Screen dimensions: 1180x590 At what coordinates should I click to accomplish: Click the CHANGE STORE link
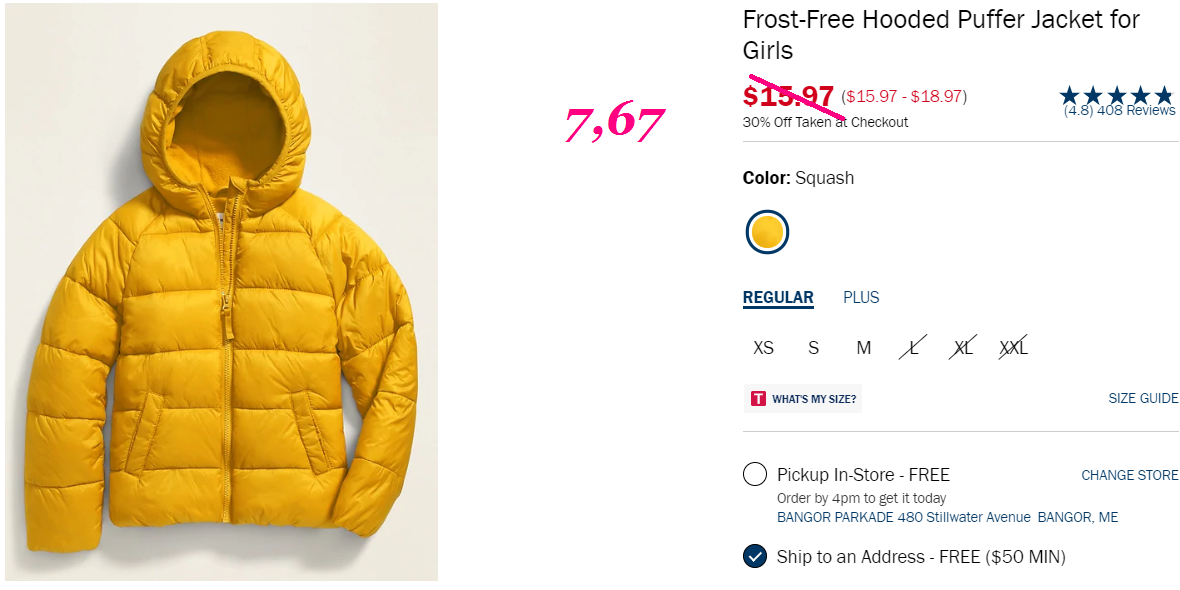pyautogui.click(x=1130, y=475)
